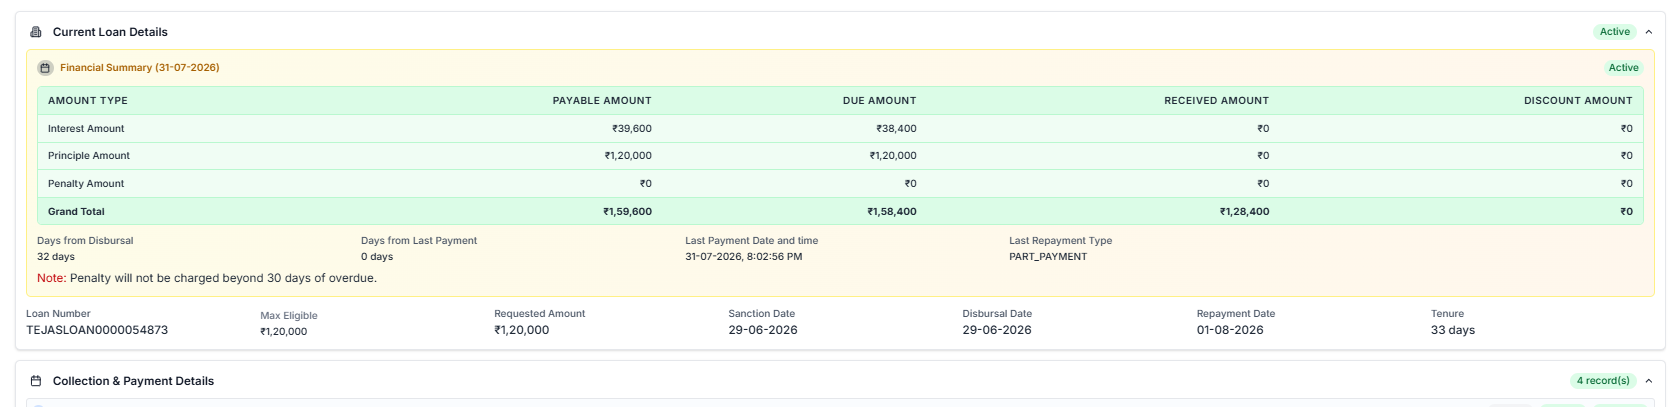The image size is (1672, 407).
Task: Click the Tenure 33 days value
Action: pos(1453,330)
